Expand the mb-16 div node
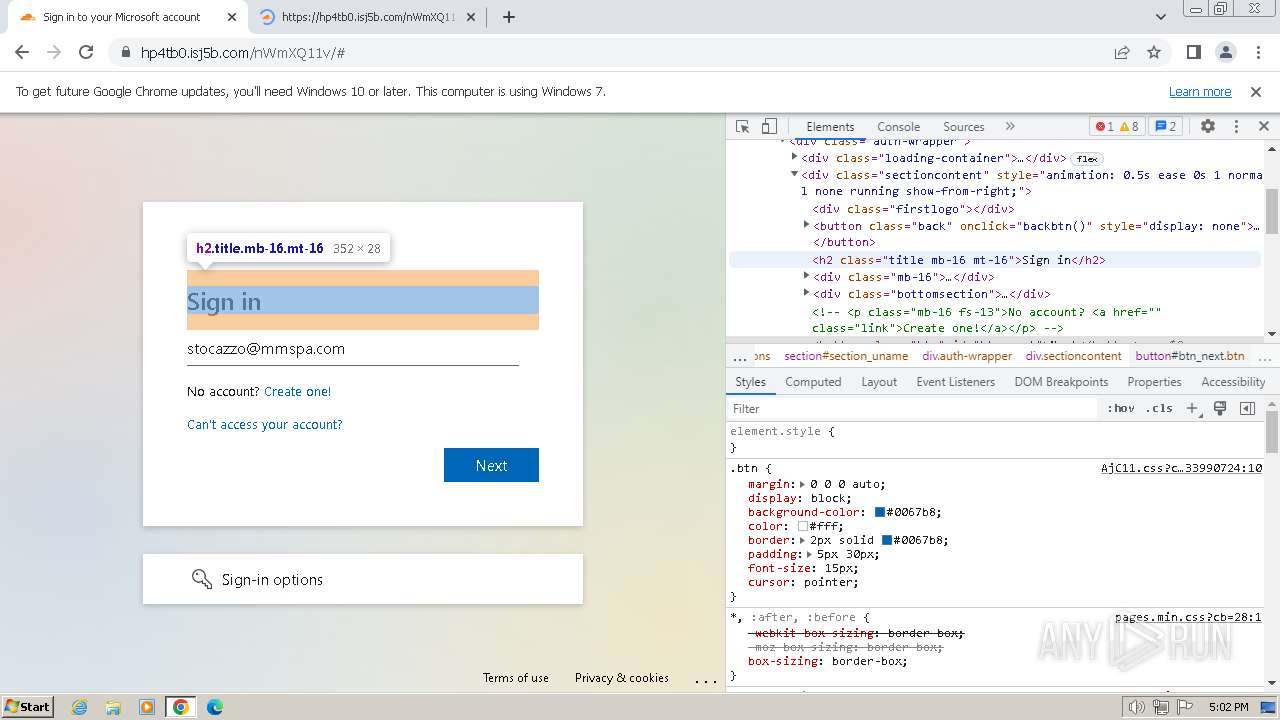The height and width of the screenshot is (720, 1280). 807,277
